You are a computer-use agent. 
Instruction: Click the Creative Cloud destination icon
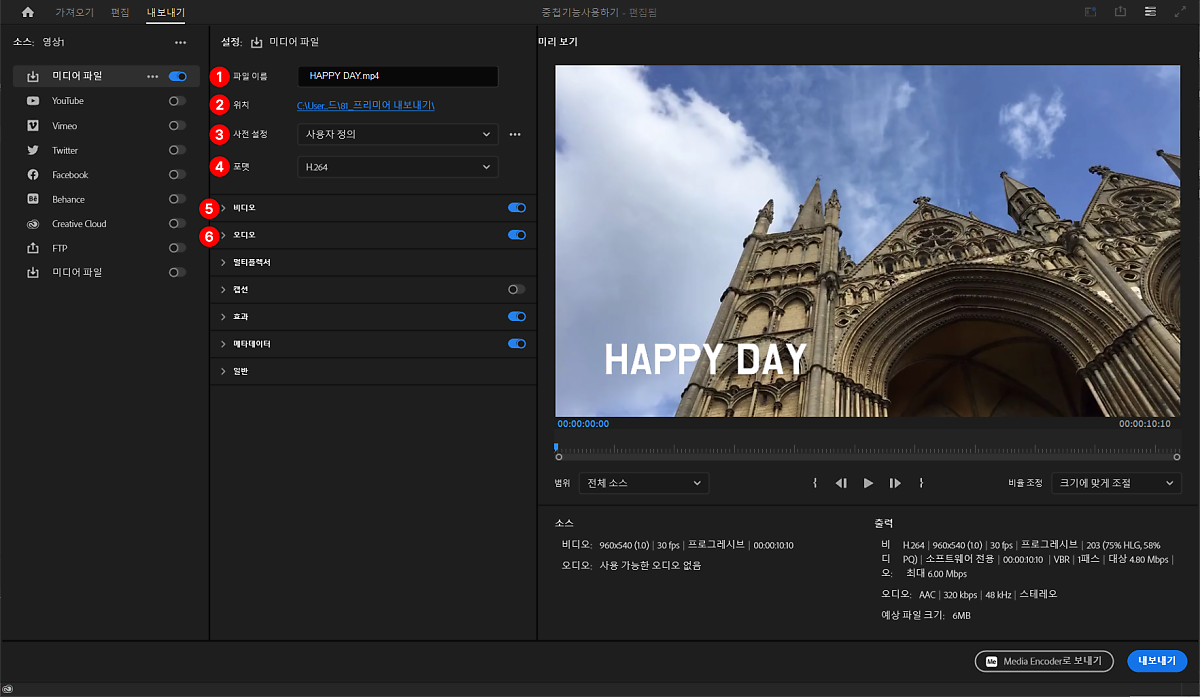pos(33,224)
